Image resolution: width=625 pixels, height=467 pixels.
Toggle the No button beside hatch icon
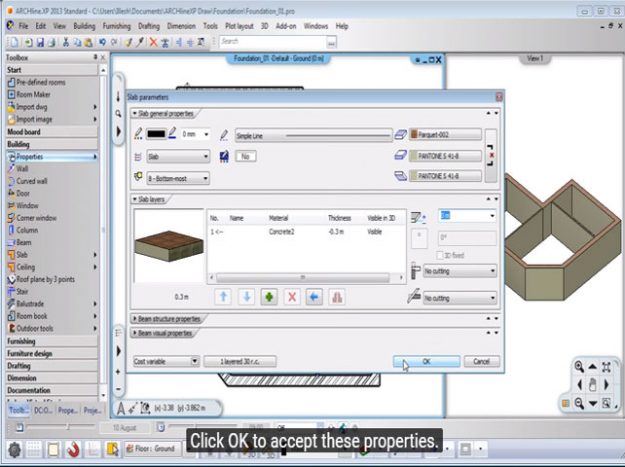pyautogui.click(x=244, y=157)
